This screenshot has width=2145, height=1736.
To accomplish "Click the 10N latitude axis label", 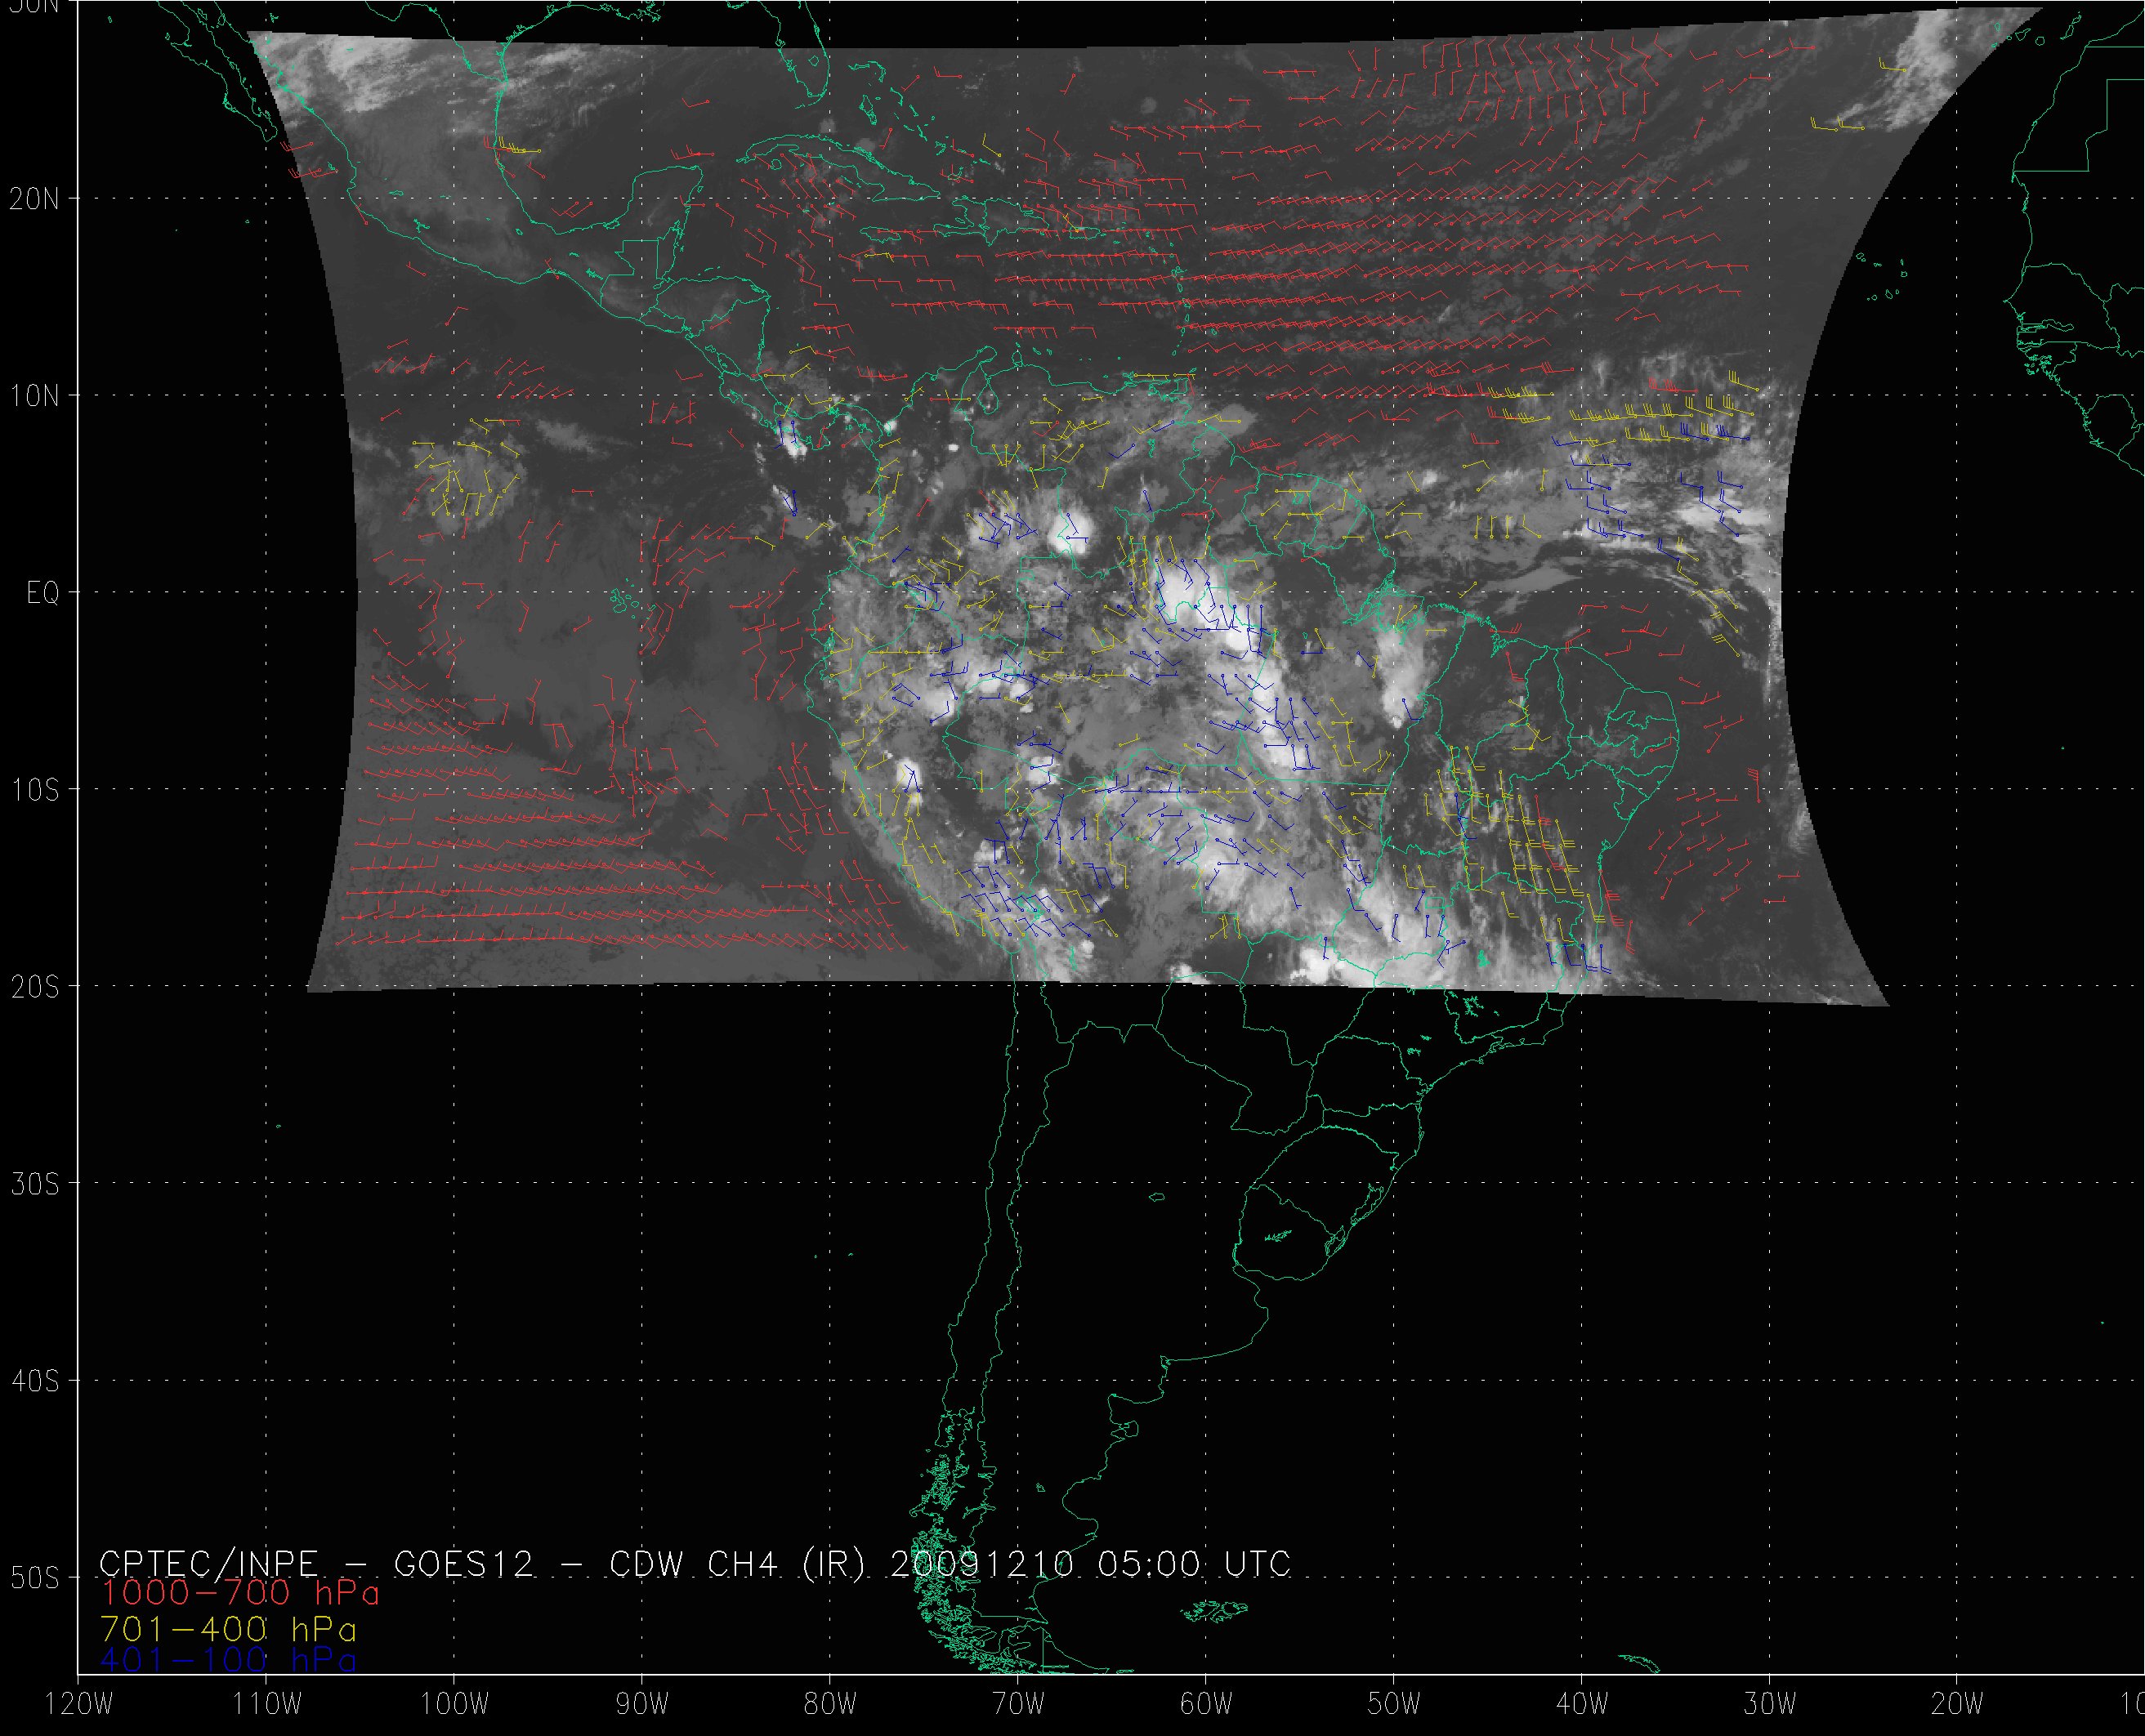I will pyautogui.click(x=35, y=396).
